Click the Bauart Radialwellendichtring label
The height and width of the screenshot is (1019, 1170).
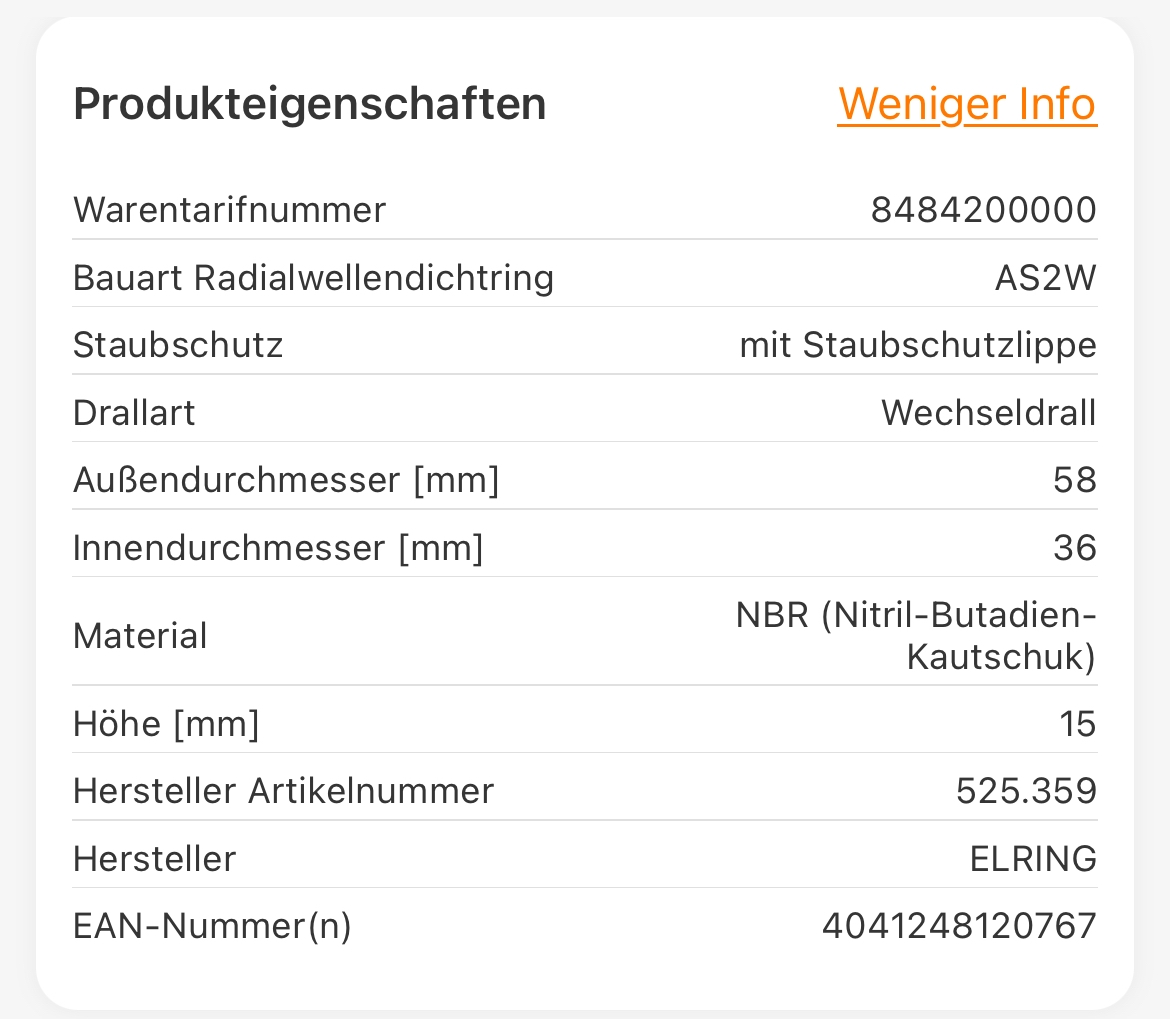[x=313, y=278]
